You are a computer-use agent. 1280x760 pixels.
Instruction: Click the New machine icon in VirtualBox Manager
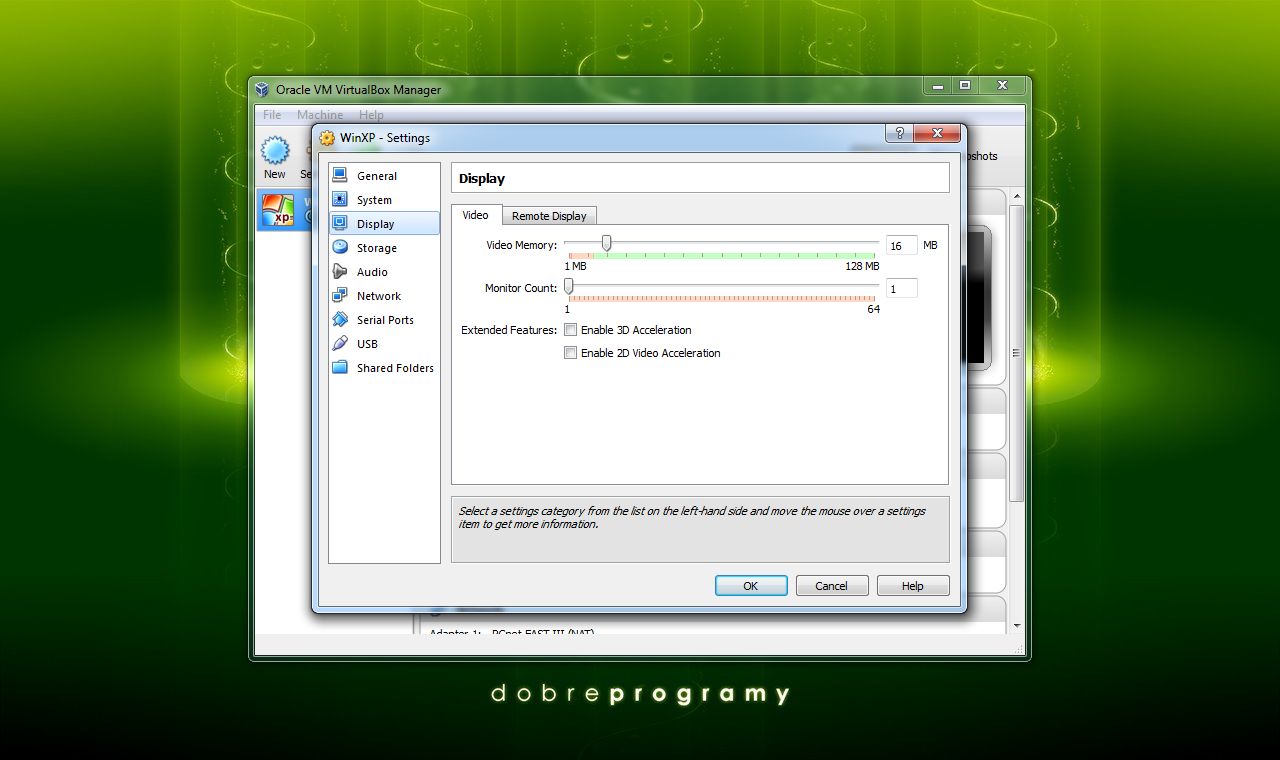coord(275,151)
